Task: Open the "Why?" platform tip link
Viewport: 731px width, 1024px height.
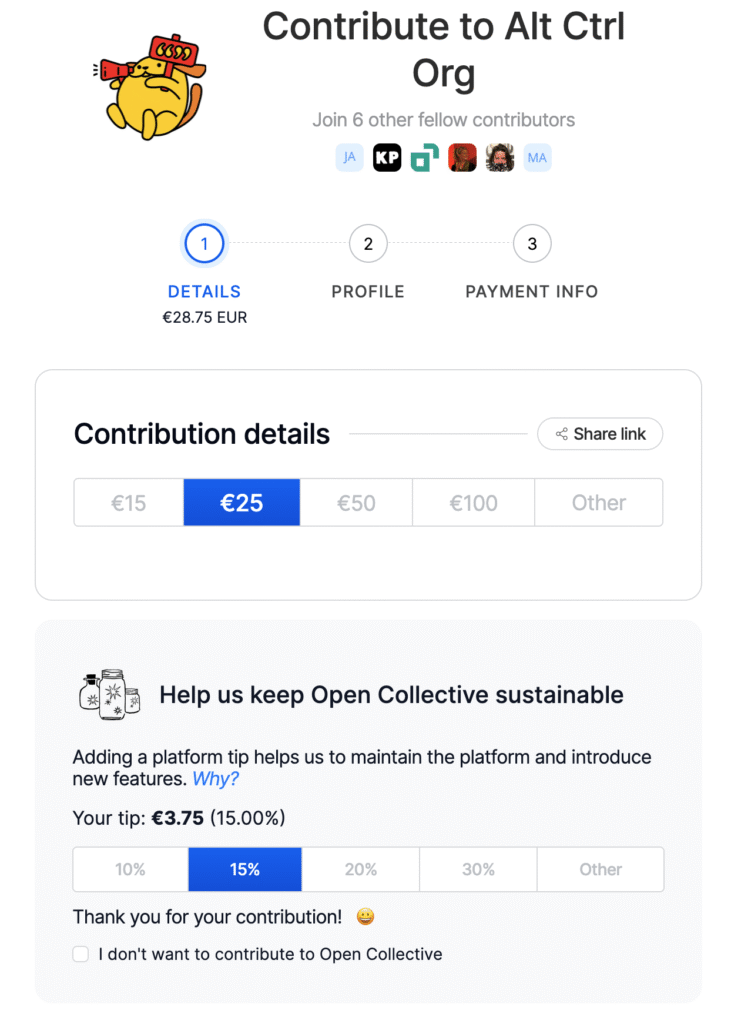Action: [216, 780]
